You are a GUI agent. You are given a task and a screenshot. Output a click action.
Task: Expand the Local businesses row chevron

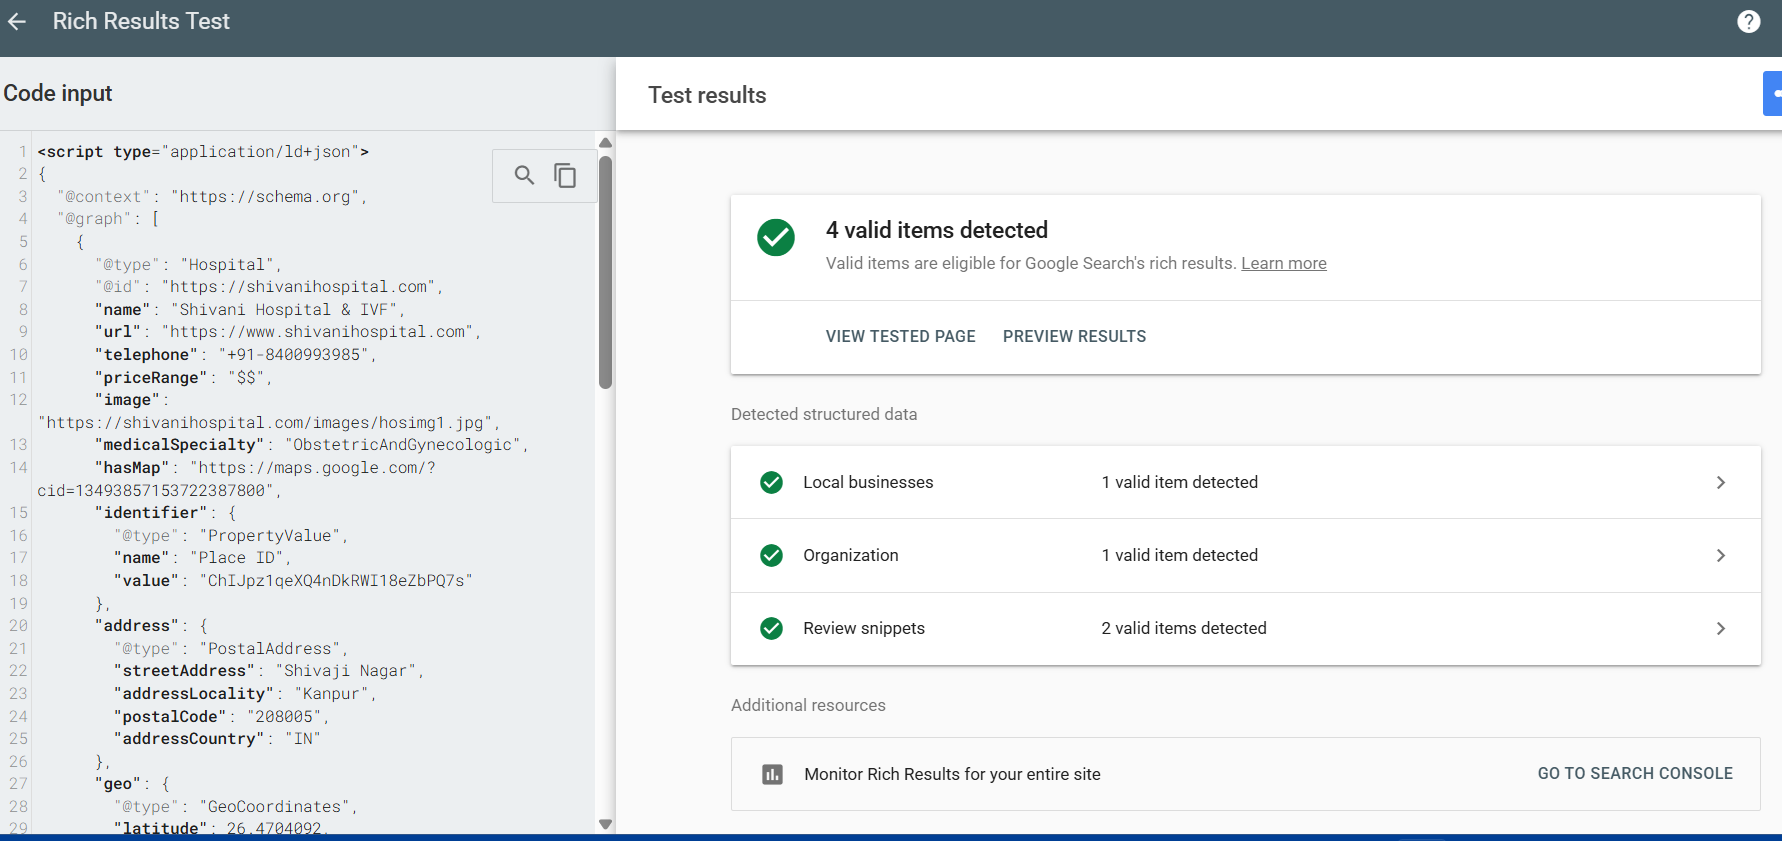click(x=1721, y=482)
